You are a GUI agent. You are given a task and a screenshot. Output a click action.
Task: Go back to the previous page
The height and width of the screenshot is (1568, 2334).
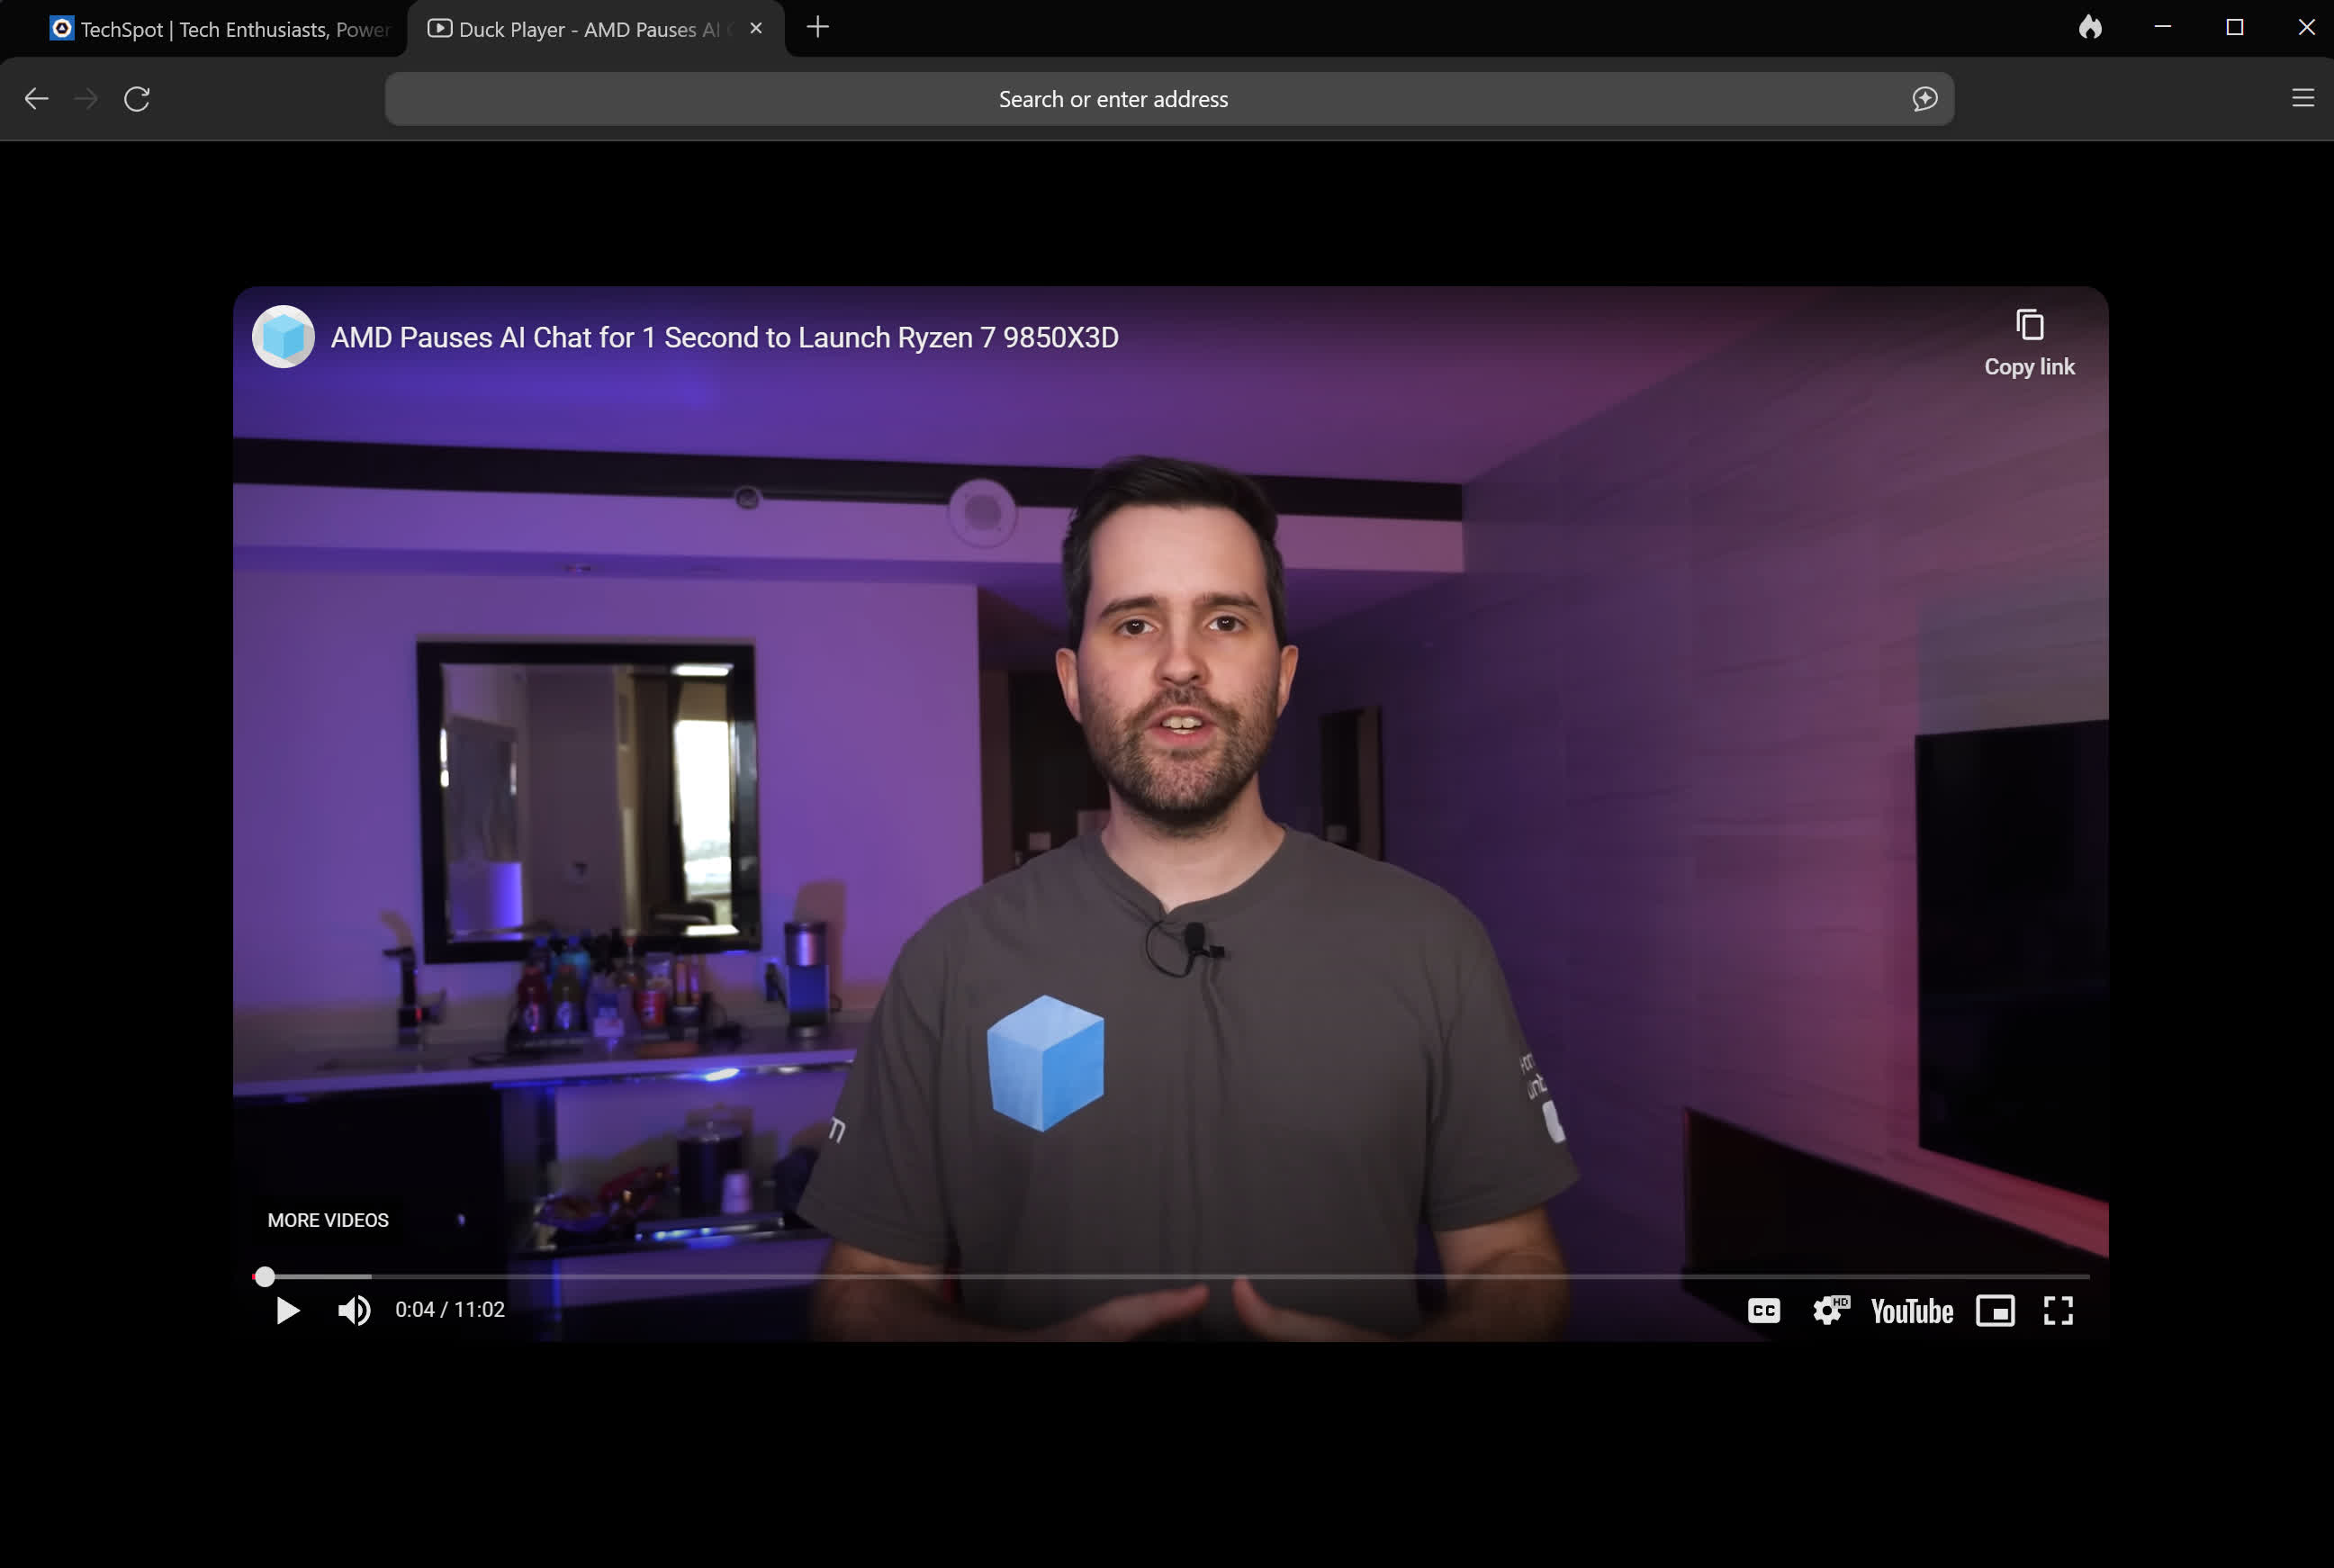click(36, 99)
